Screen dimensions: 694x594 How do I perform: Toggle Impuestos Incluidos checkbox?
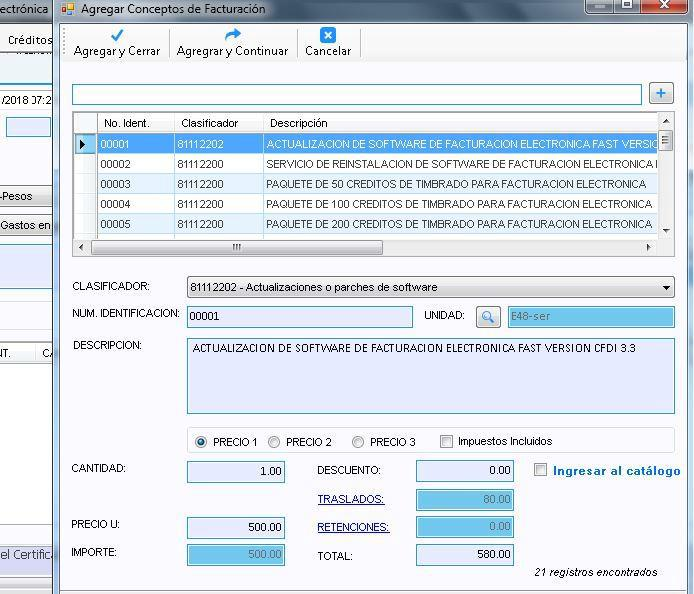[x=446, y=441]
